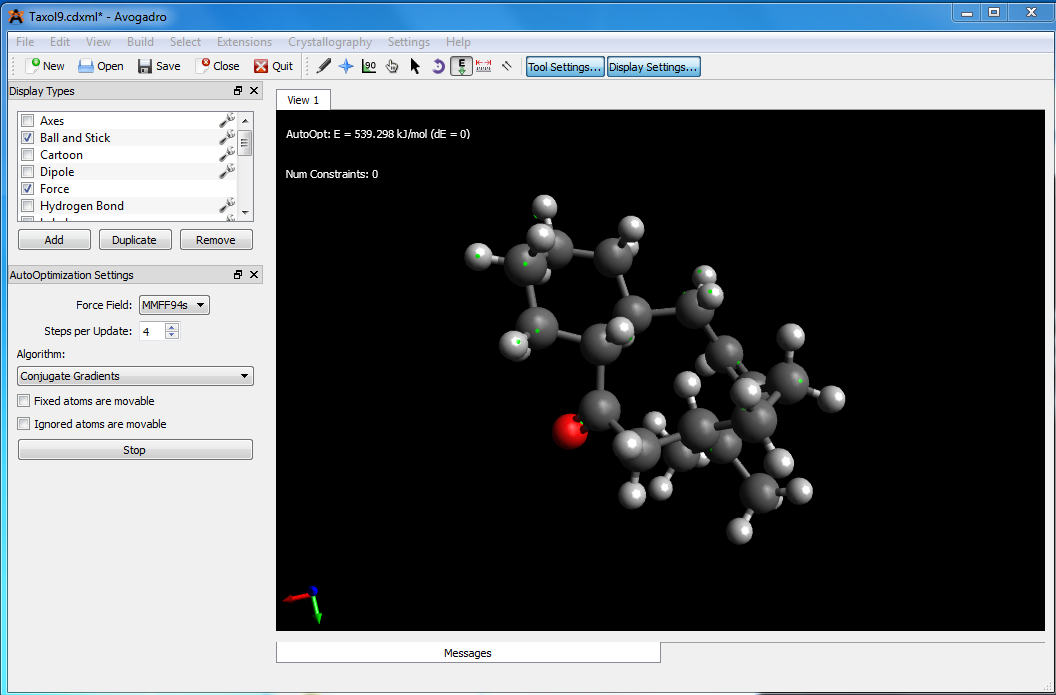Select the Bond Centric Manipulate tool
The image size is (1056, 695).
tap(369, 66)
